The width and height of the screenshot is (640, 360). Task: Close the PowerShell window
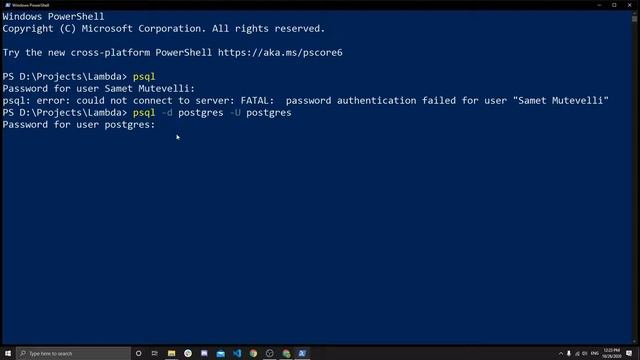point(629,5)
